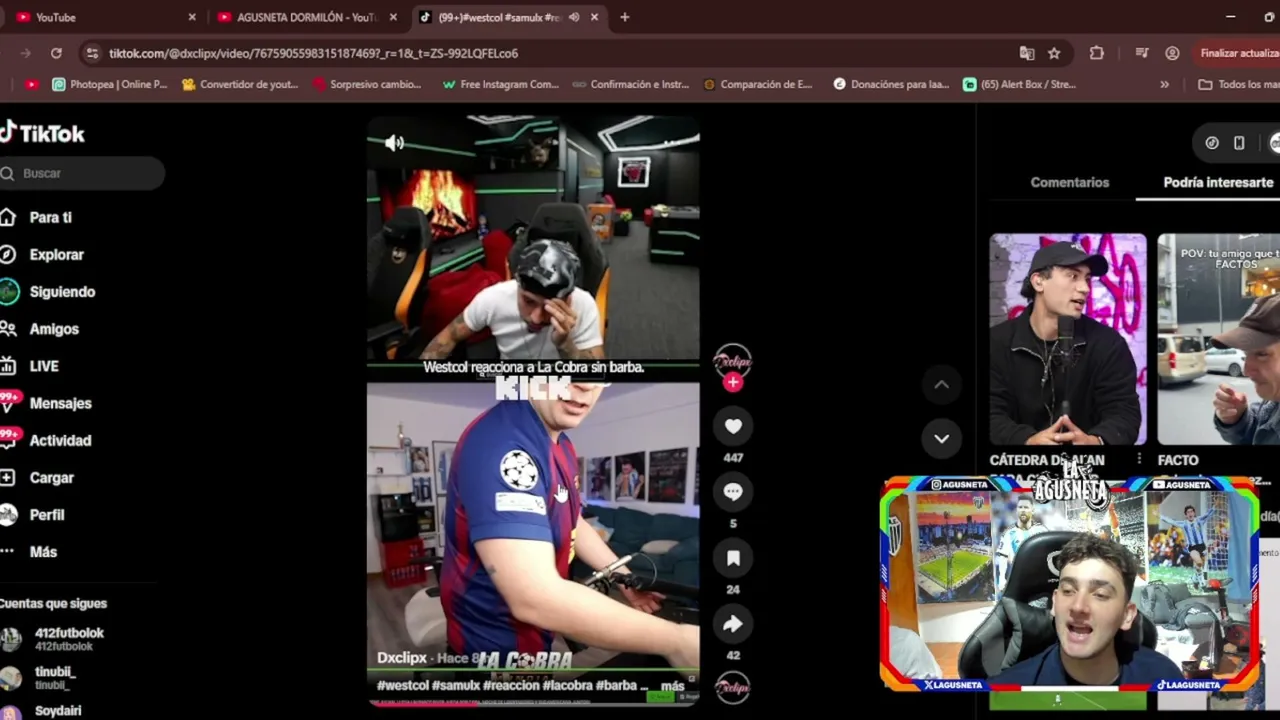Open the Photopea bookmark
The image size is (1280, 720).
110,84
